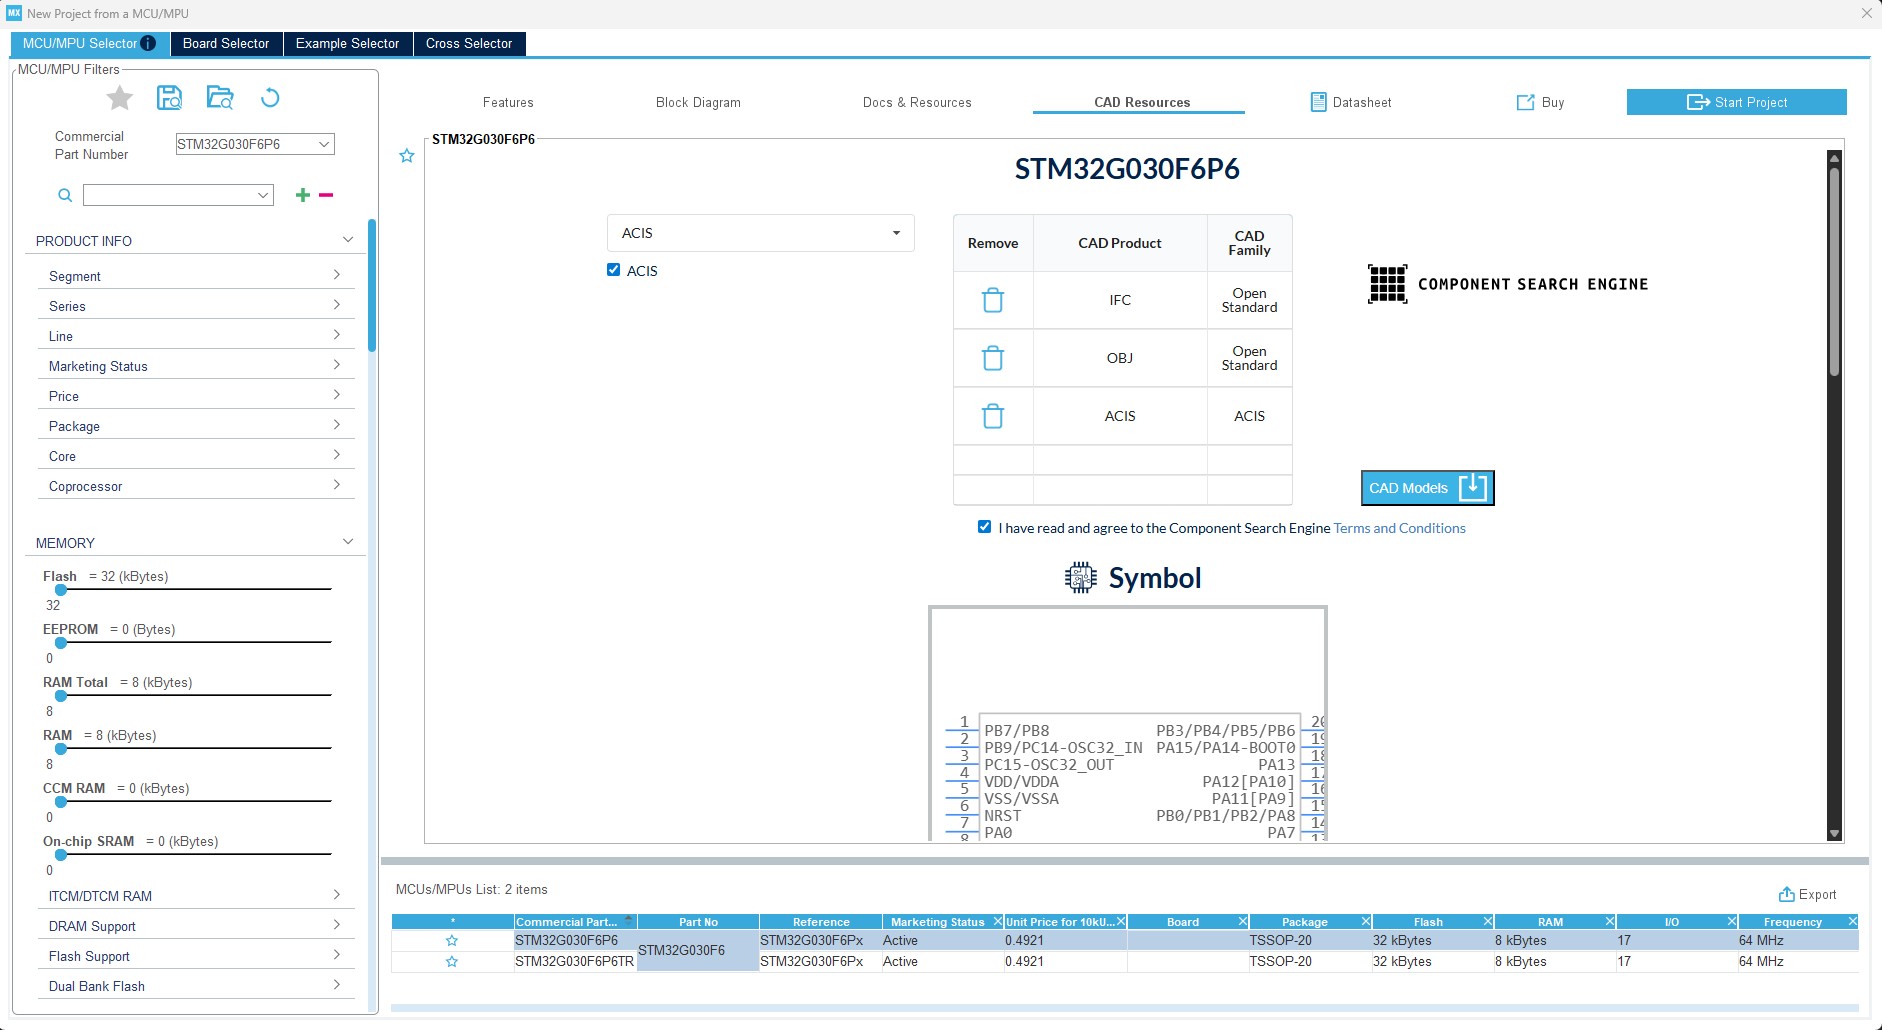Adjust the Flash memory slider handle
1882x1030 pixels.
(x=61, y=590)
